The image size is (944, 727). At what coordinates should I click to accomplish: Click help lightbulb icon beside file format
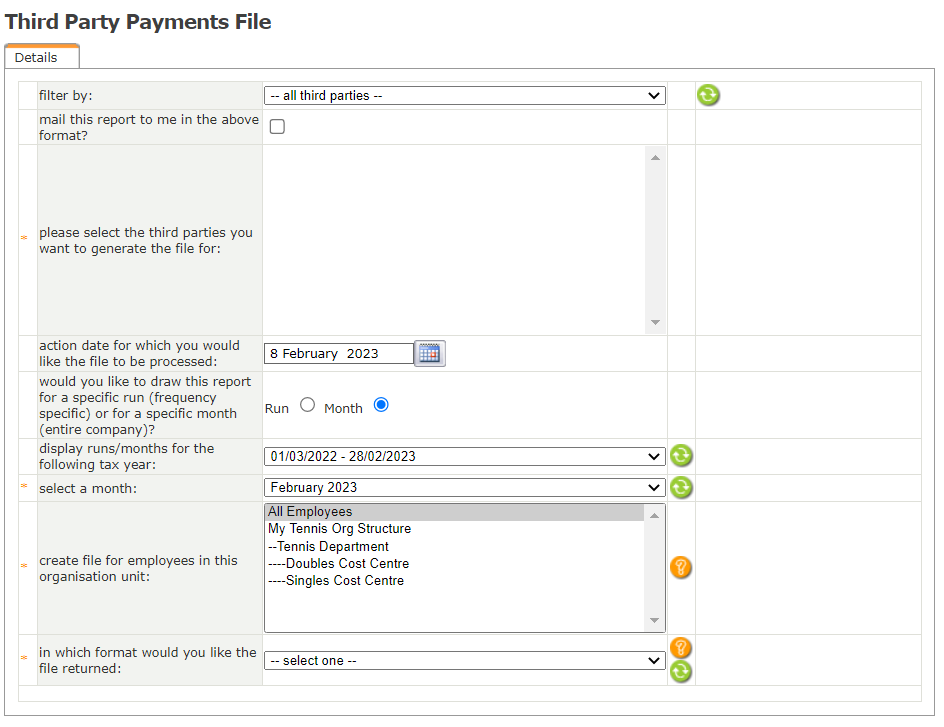pyautogui.click(x=681, y=648)
